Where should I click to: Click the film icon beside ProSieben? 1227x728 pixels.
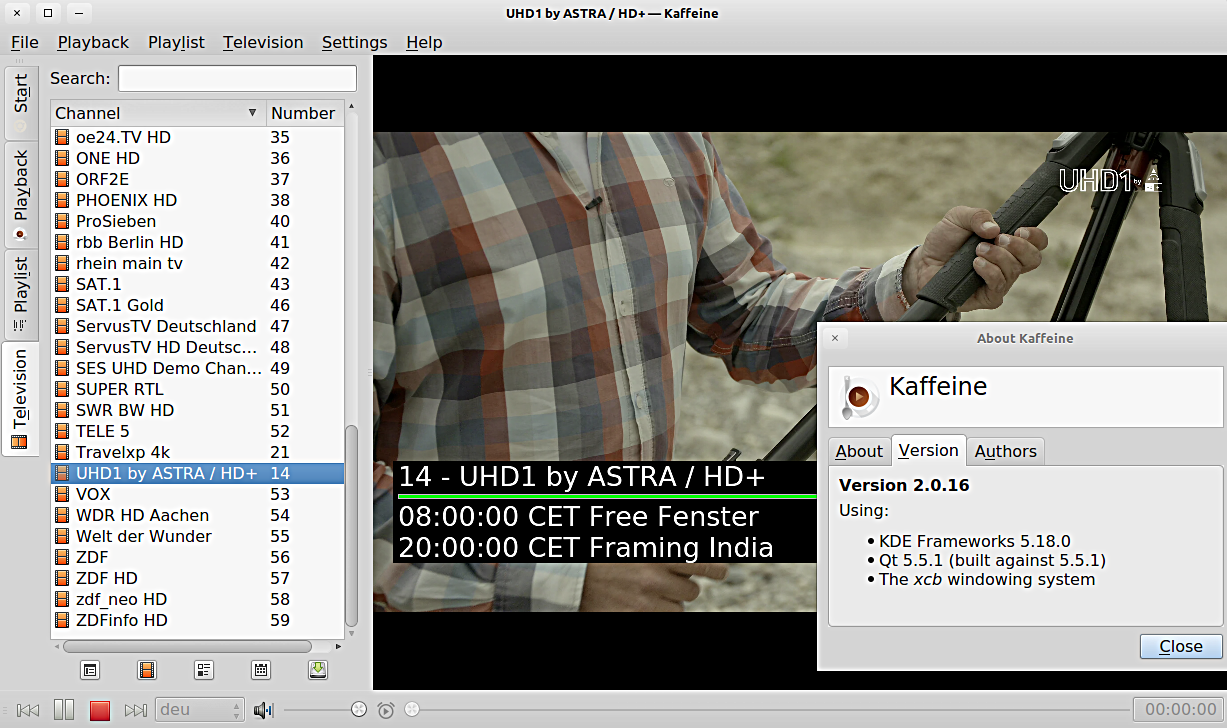point(63,221)
